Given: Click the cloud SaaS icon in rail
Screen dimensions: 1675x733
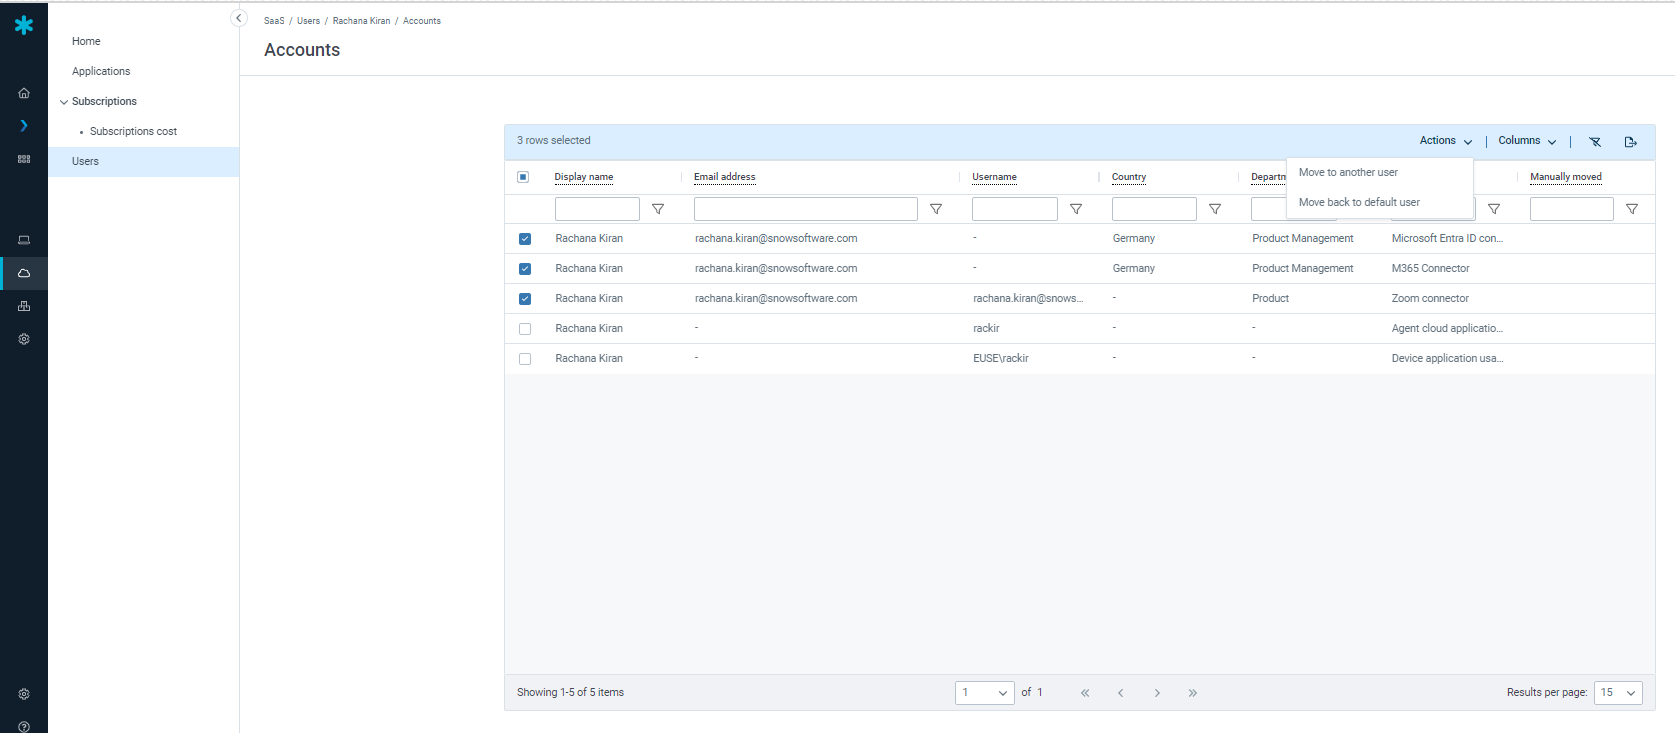Looking at the screenshot, I should pos(24,273).
